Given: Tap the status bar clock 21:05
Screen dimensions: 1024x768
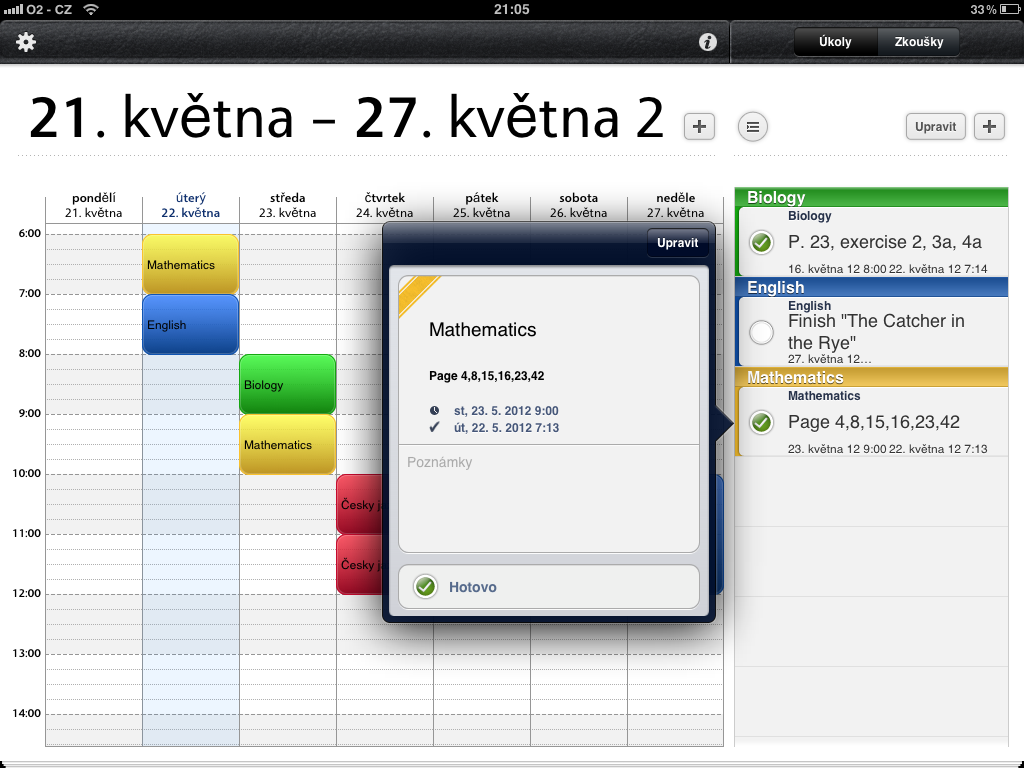Looking at the screenshot, I should tap(511, 9).
